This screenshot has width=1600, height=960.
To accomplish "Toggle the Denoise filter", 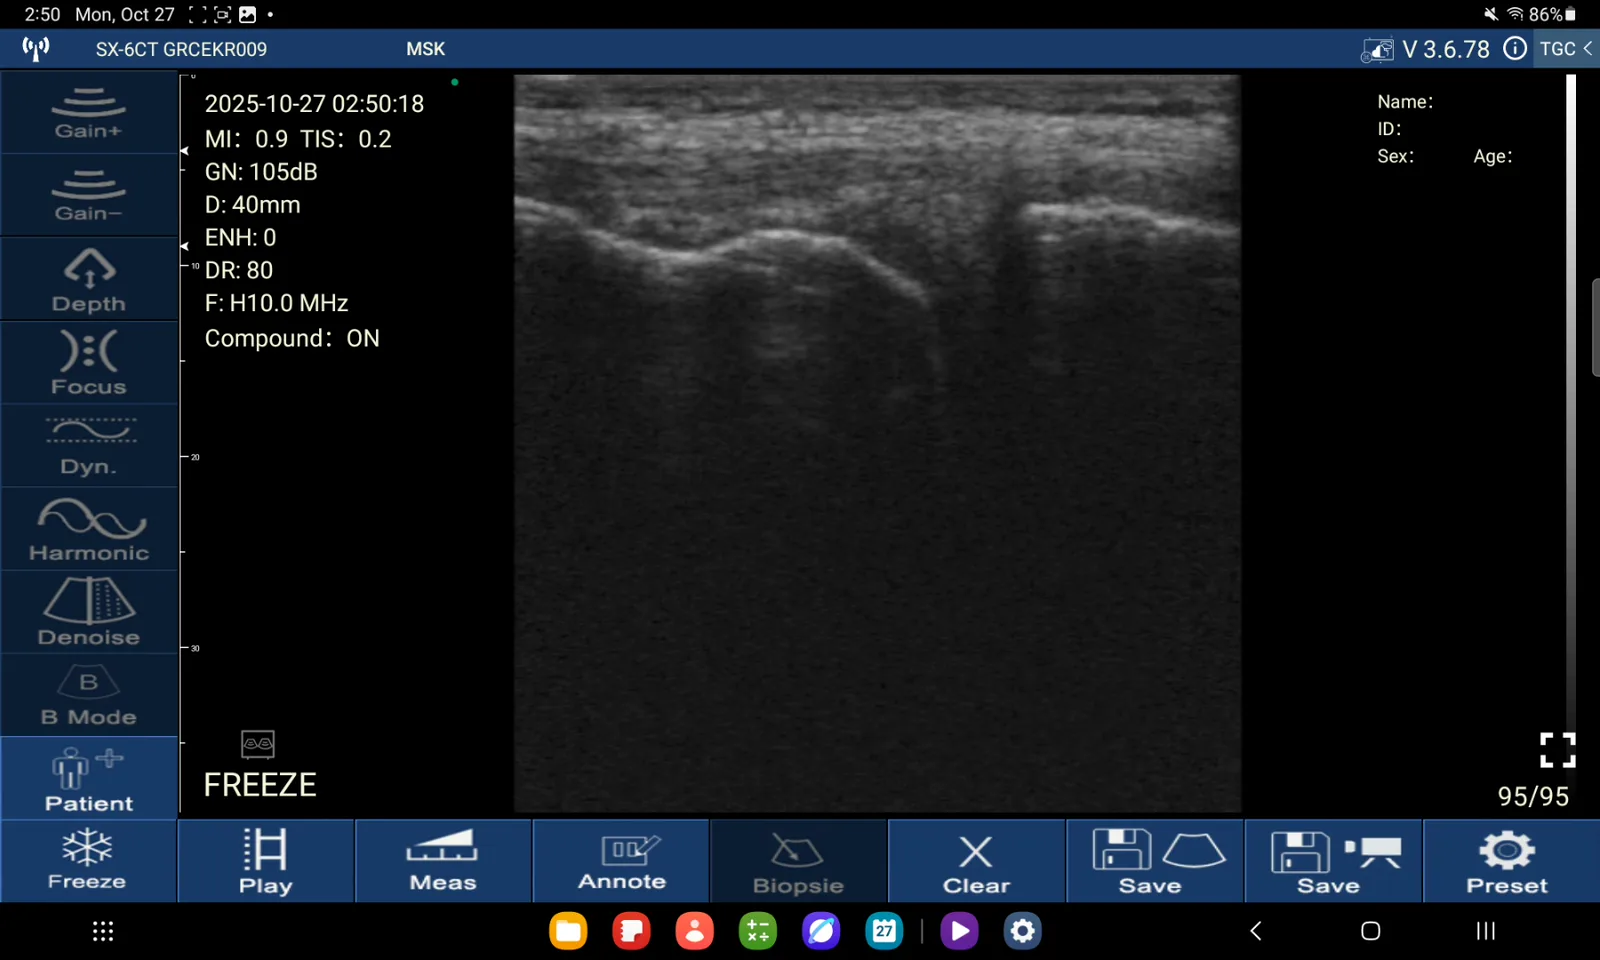I will (89, 612).
